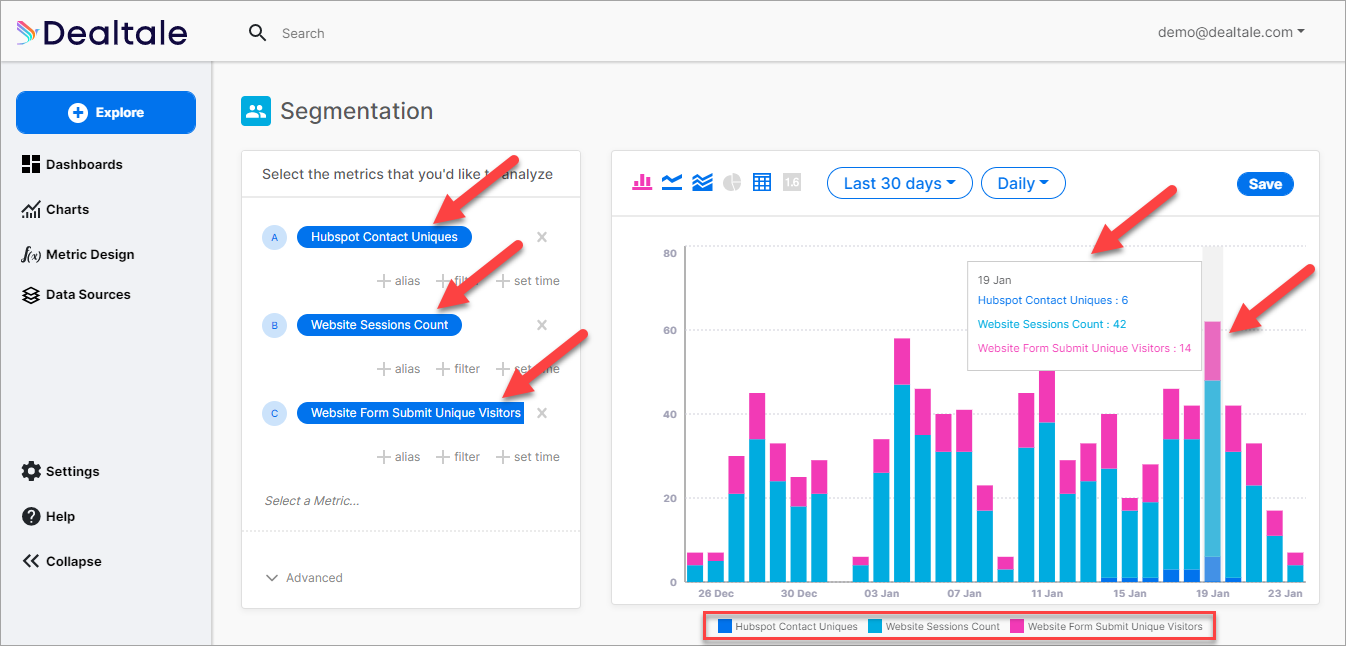Click metric letter badge A
This screenshot has width=1346, height=646.
tap(274, 237)
